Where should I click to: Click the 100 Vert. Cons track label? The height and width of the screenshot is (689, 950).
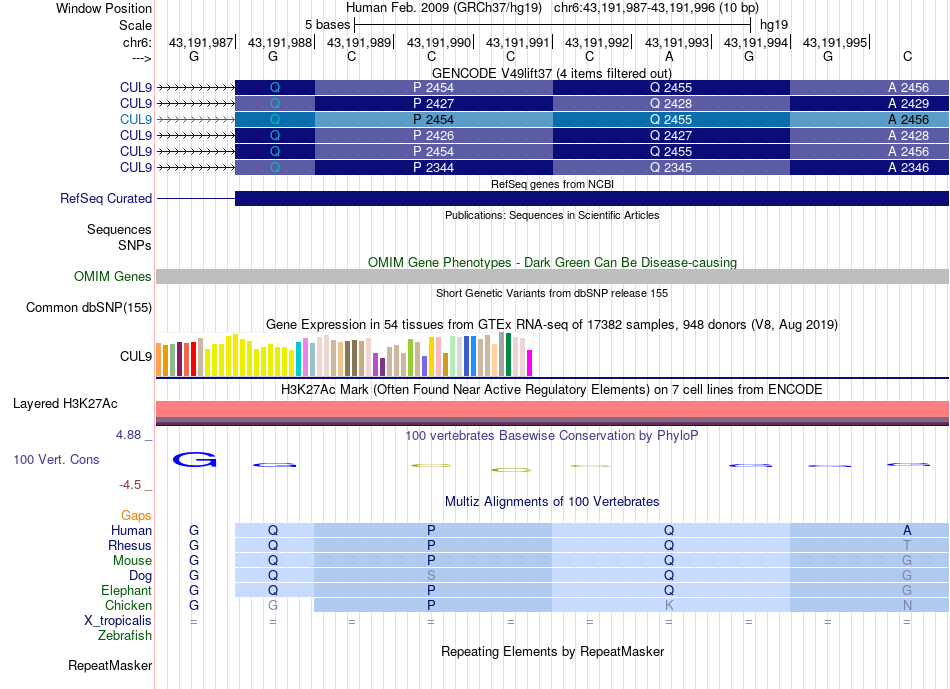pyautogui.click(x=56, y=459)
